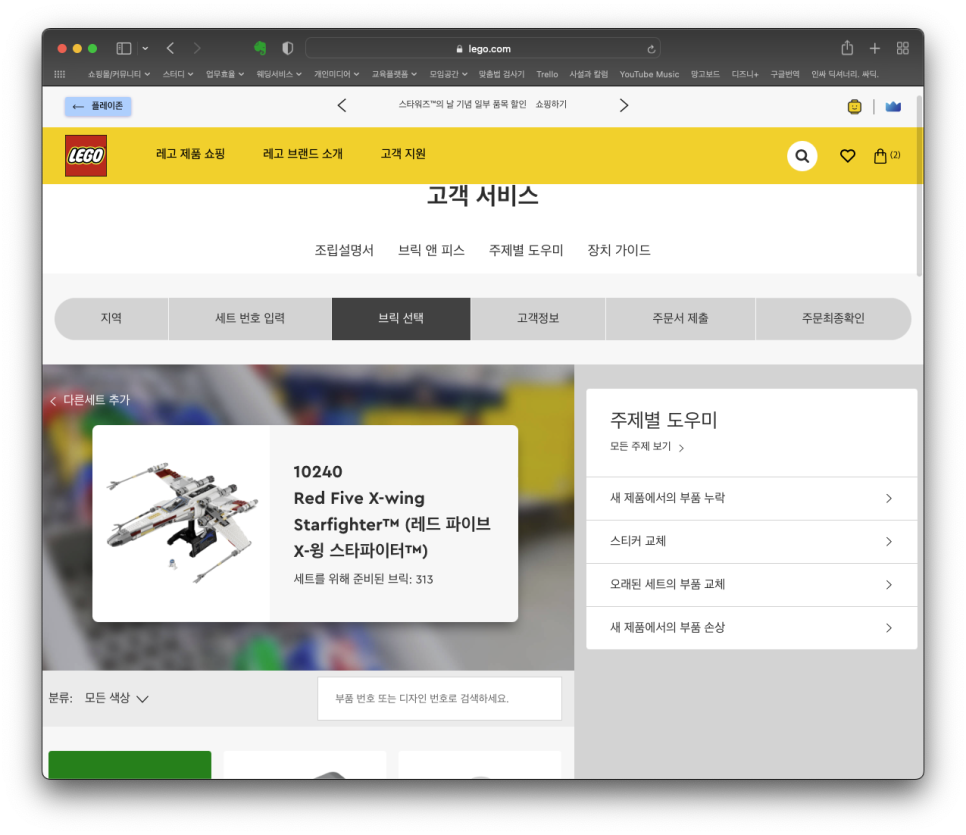Expand 모임공간 bookmarks folder
The height and width of the screenshot is (835, 966).
click(448, 74)
